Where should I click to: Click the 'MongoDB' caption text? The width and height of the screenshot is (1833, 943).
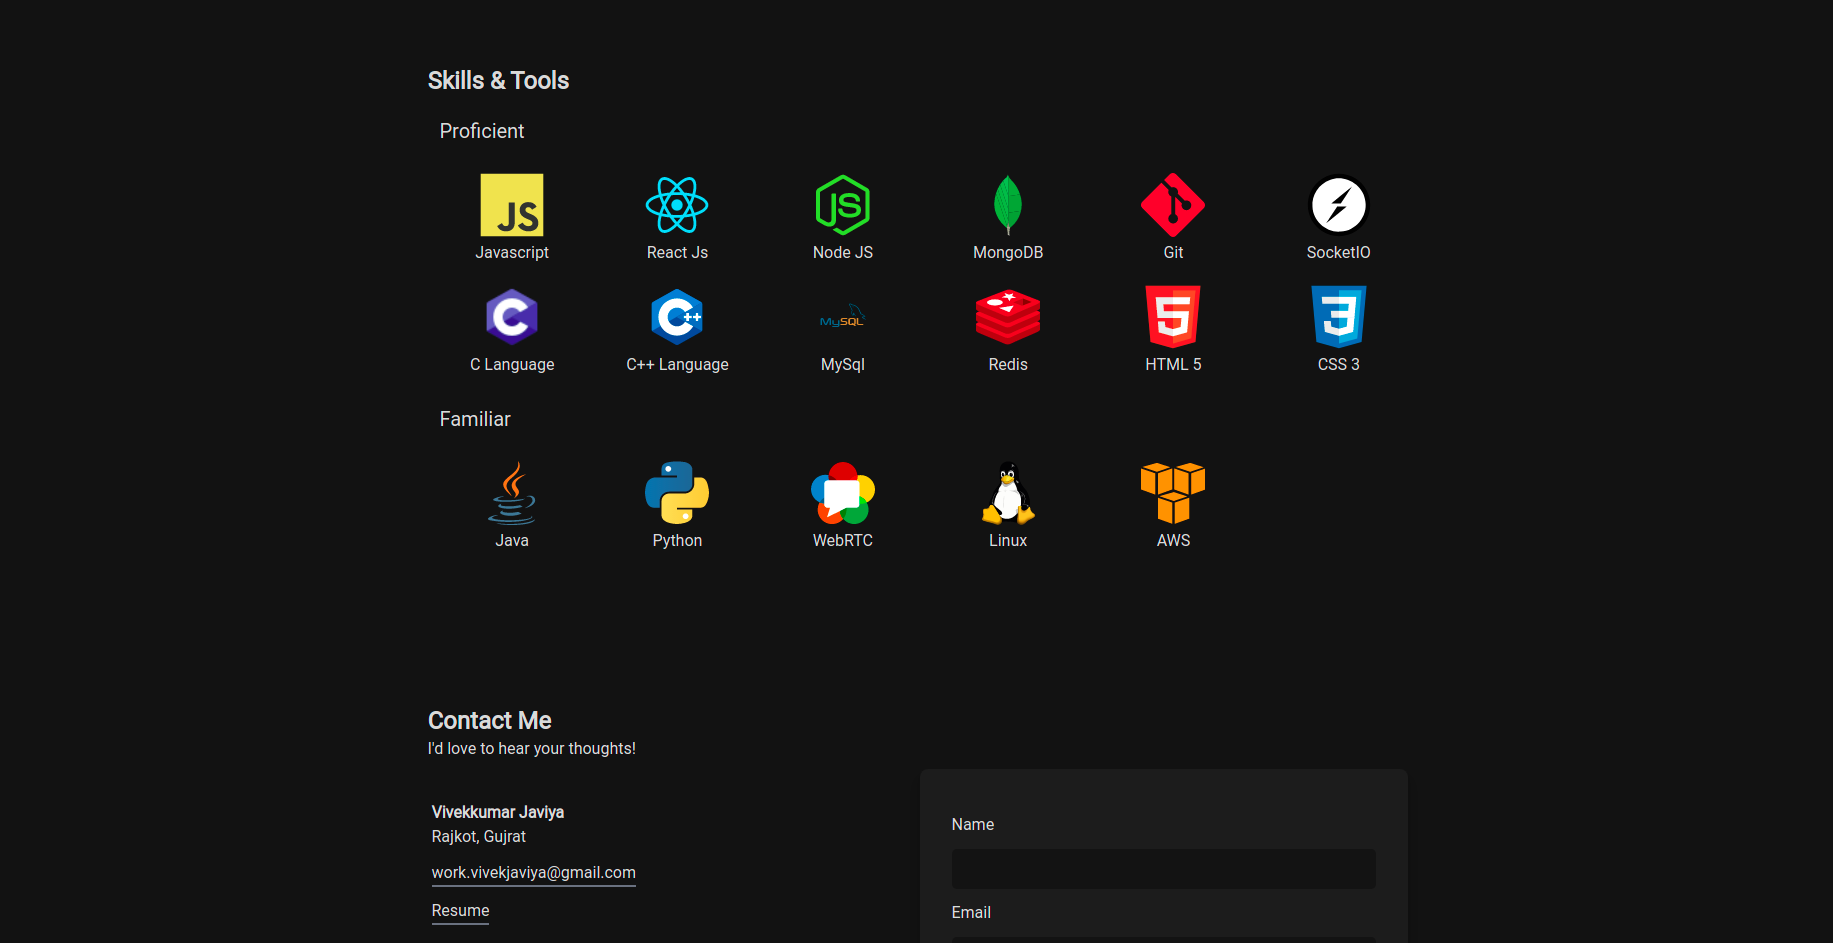click(1008, 253)
